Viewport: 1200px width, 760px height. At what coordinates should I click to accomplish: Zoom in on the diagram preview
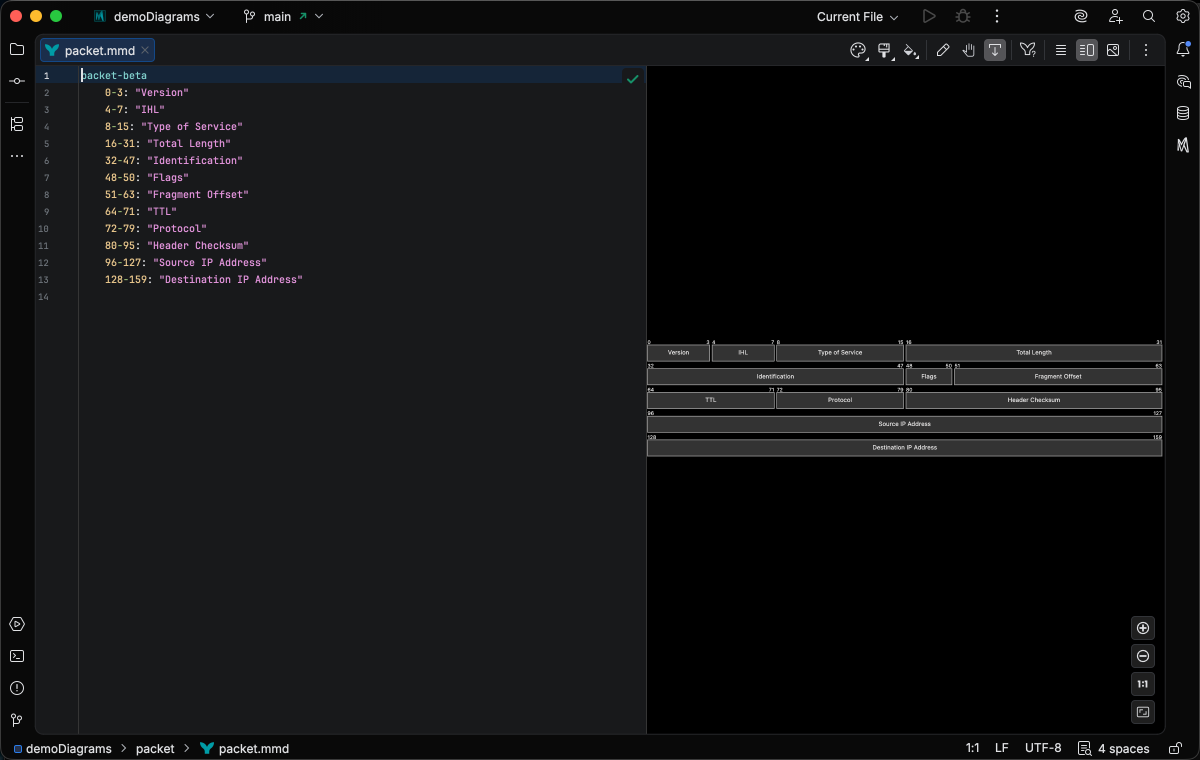(x=1143, y=628)
